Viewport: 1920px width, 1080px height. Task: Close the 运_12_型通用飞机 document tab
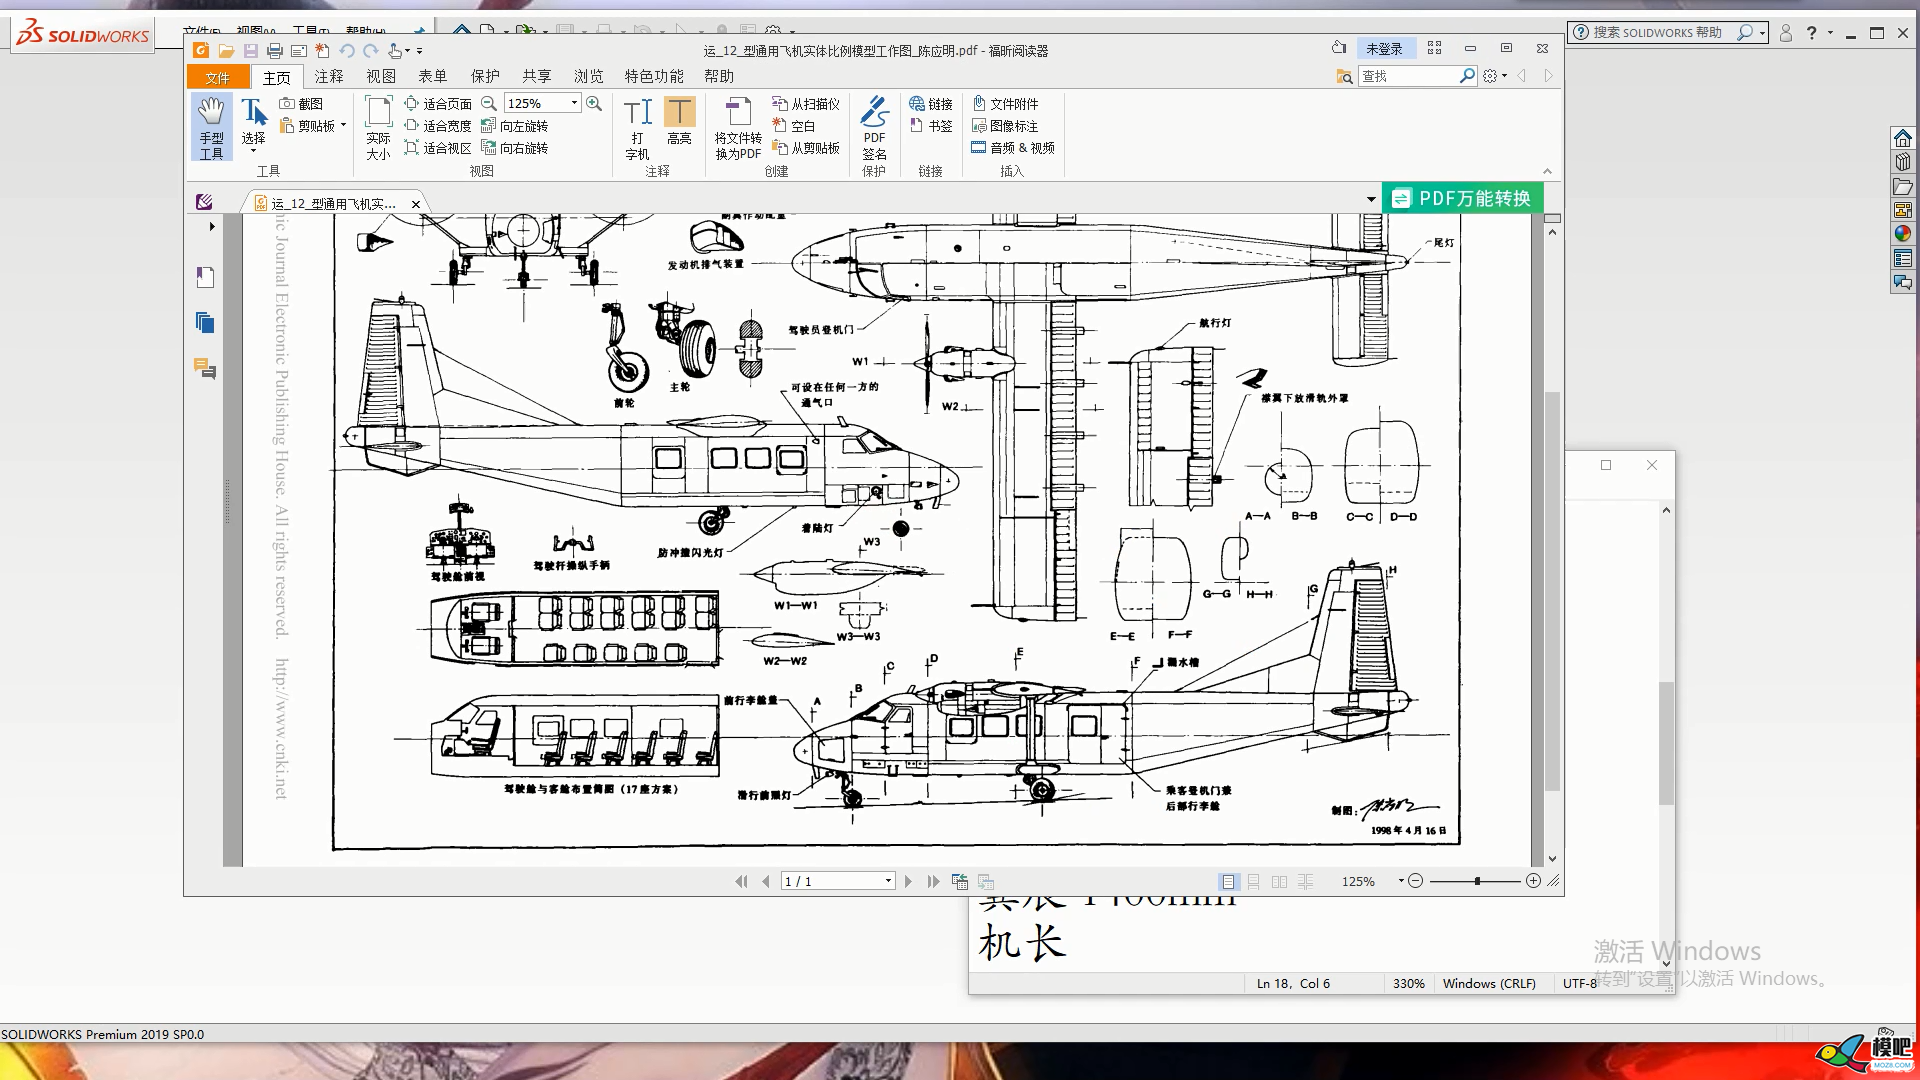click(x=415, y=204)
